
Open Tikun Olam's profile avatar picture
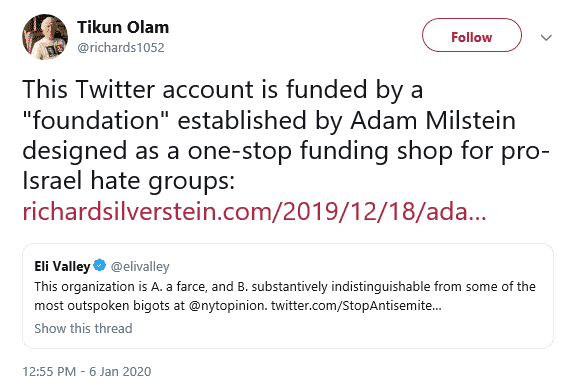[45, 37]
